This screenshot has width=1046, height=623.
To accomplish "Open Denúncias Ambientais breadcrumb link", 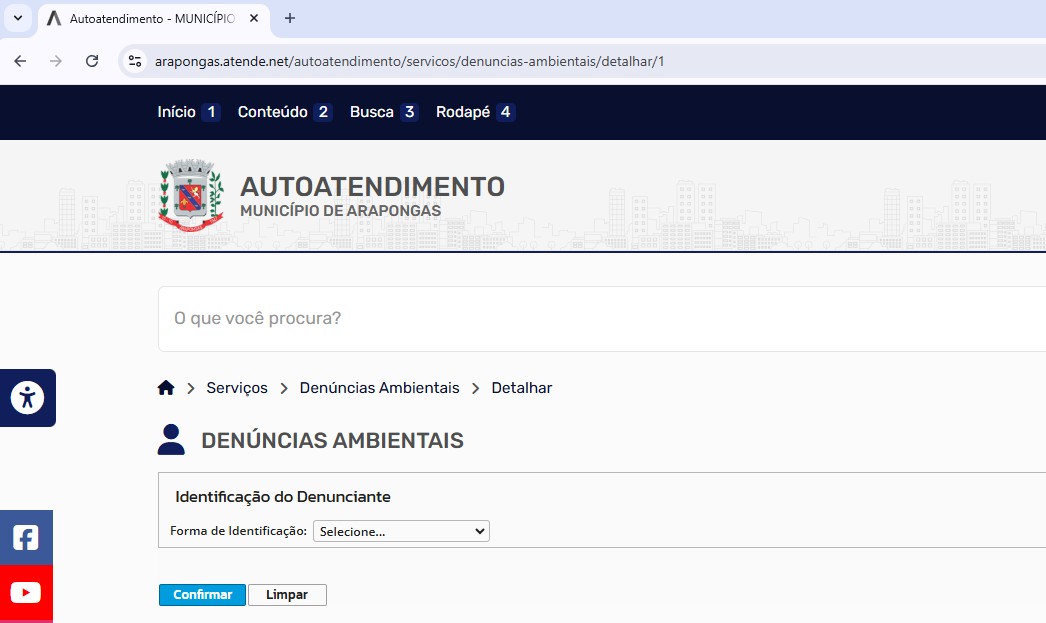I will tap(379, 388).
